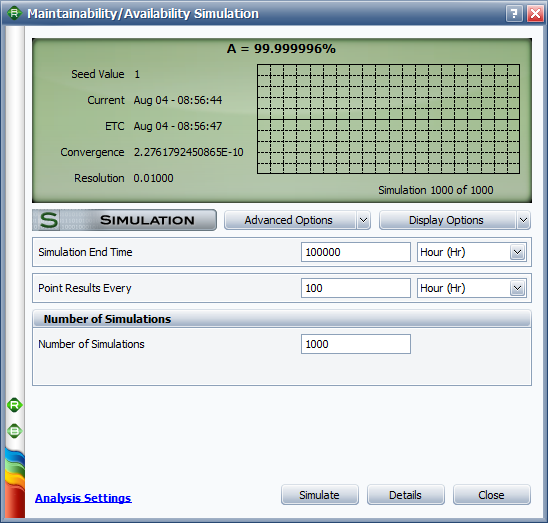Click the title bar application logo icon
The height and width of the screenshot is (523, 548).
point(14,14)
